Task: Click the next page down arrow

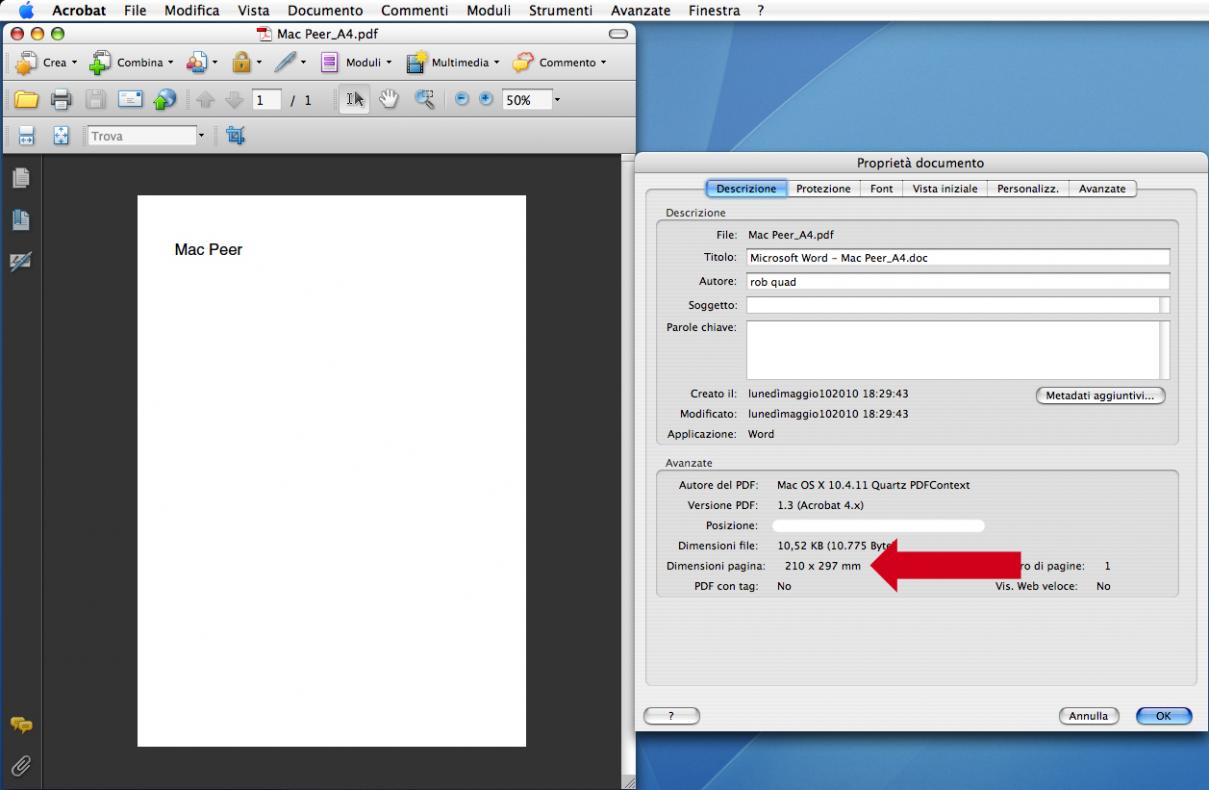Action: (234, 100)
